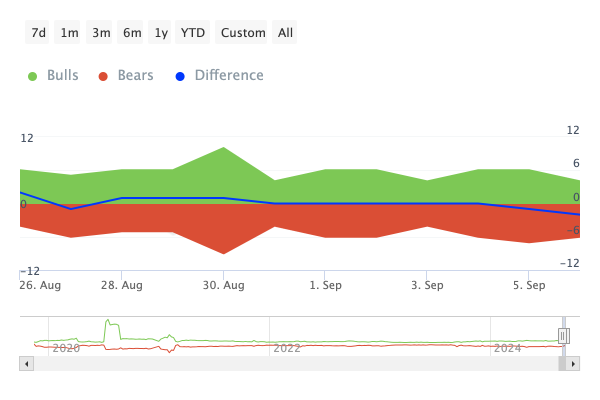Click the scrollbar right arrow
Image resolution: width=600 pixels, height=400 pixels.
[574, 364]
